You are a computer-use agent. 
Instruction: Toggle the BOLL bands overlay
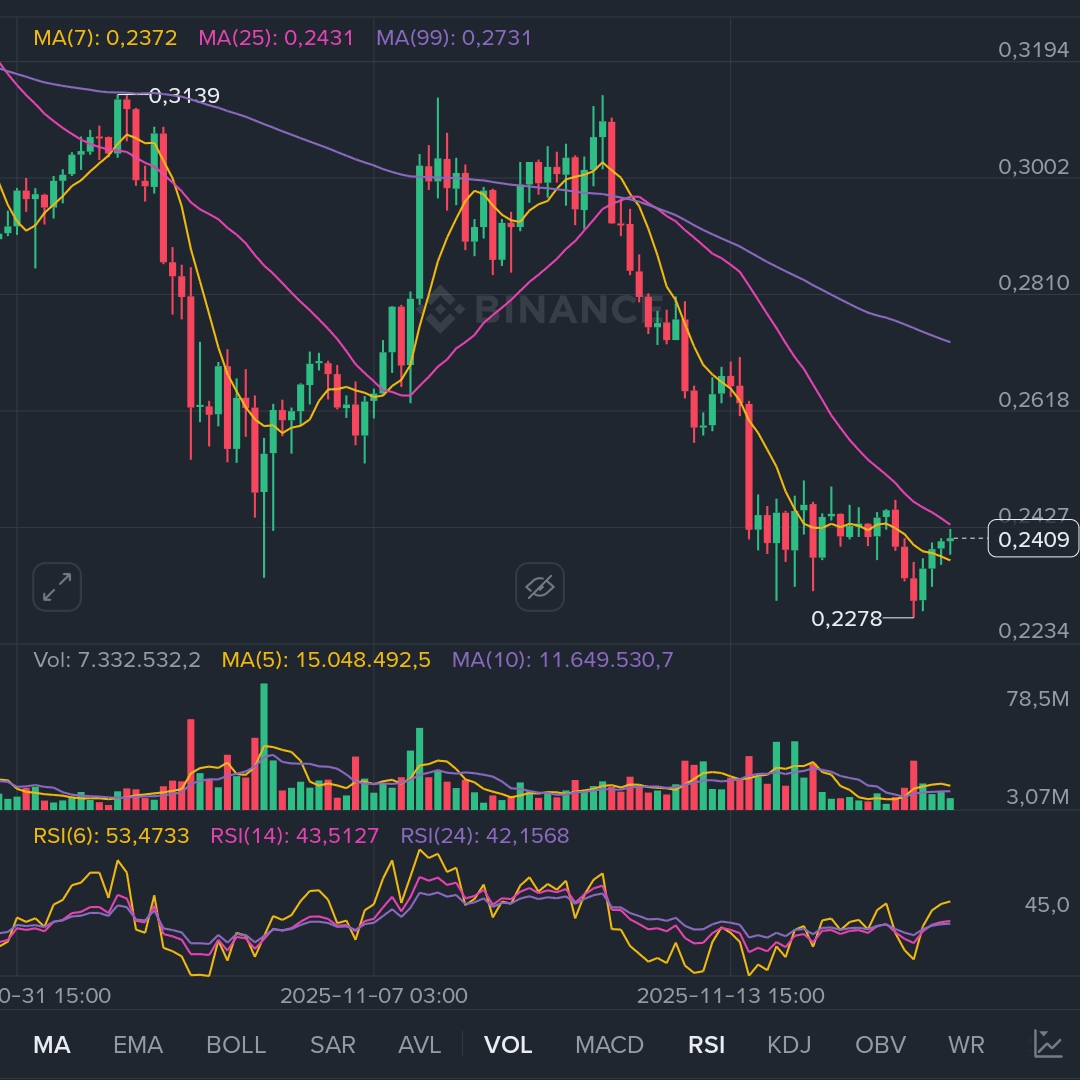coord(236,1044)
